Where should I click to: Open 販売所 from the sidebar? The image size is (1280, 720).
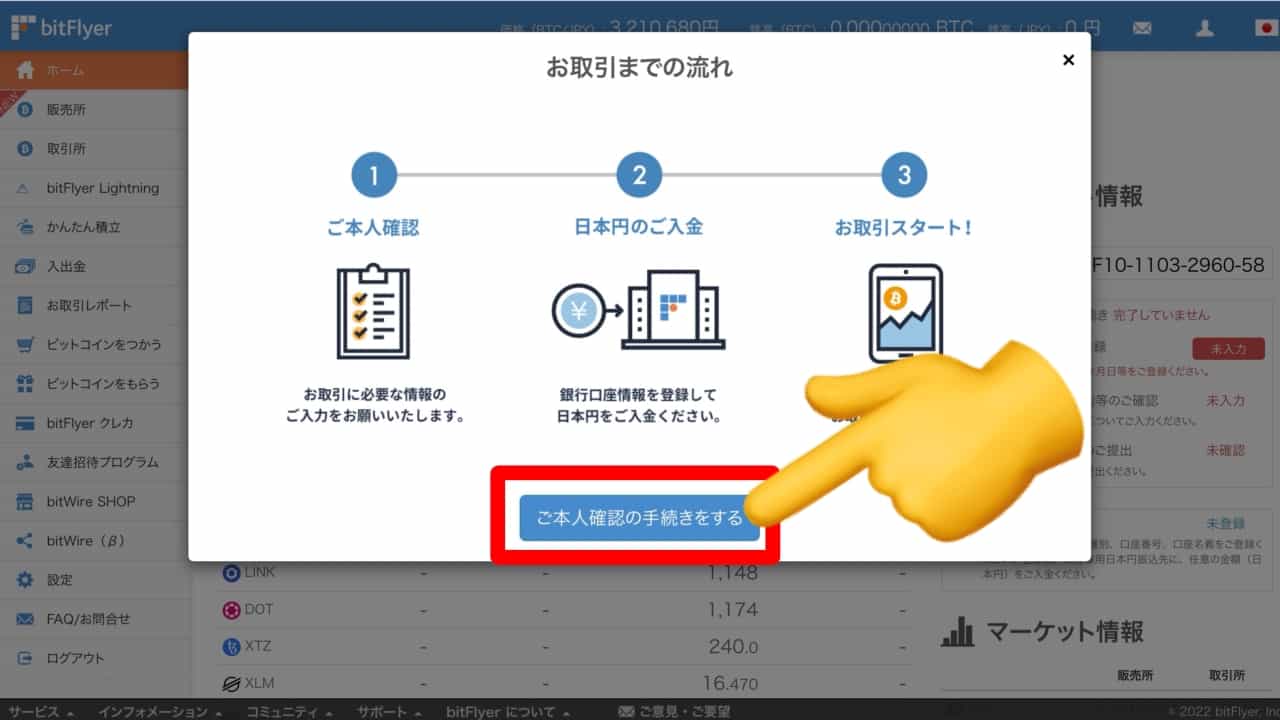click(x=66, y=110)
